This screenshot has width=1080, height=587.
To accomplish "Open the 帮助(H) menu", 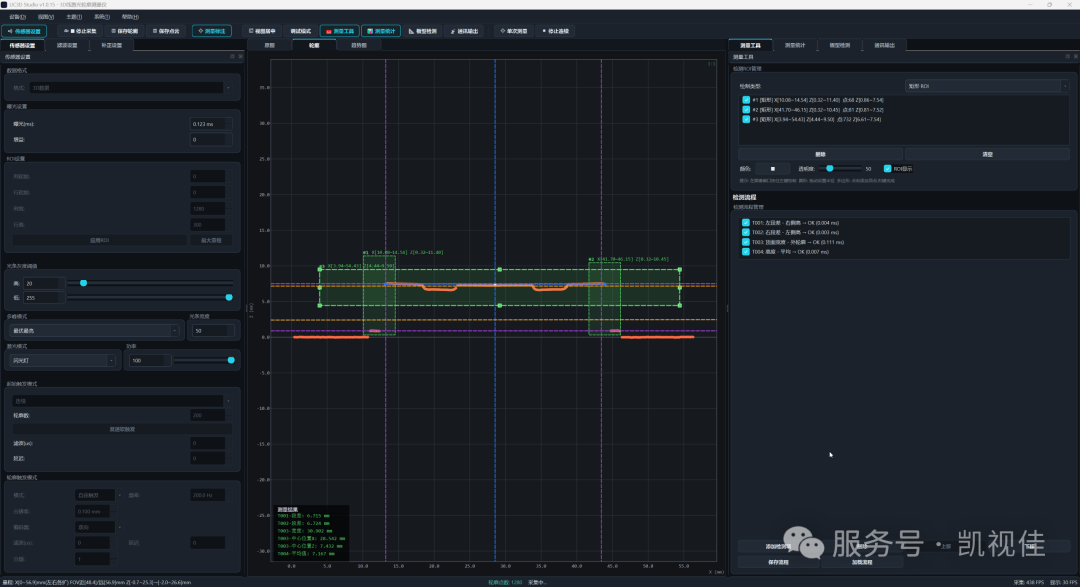I will 130,17.
